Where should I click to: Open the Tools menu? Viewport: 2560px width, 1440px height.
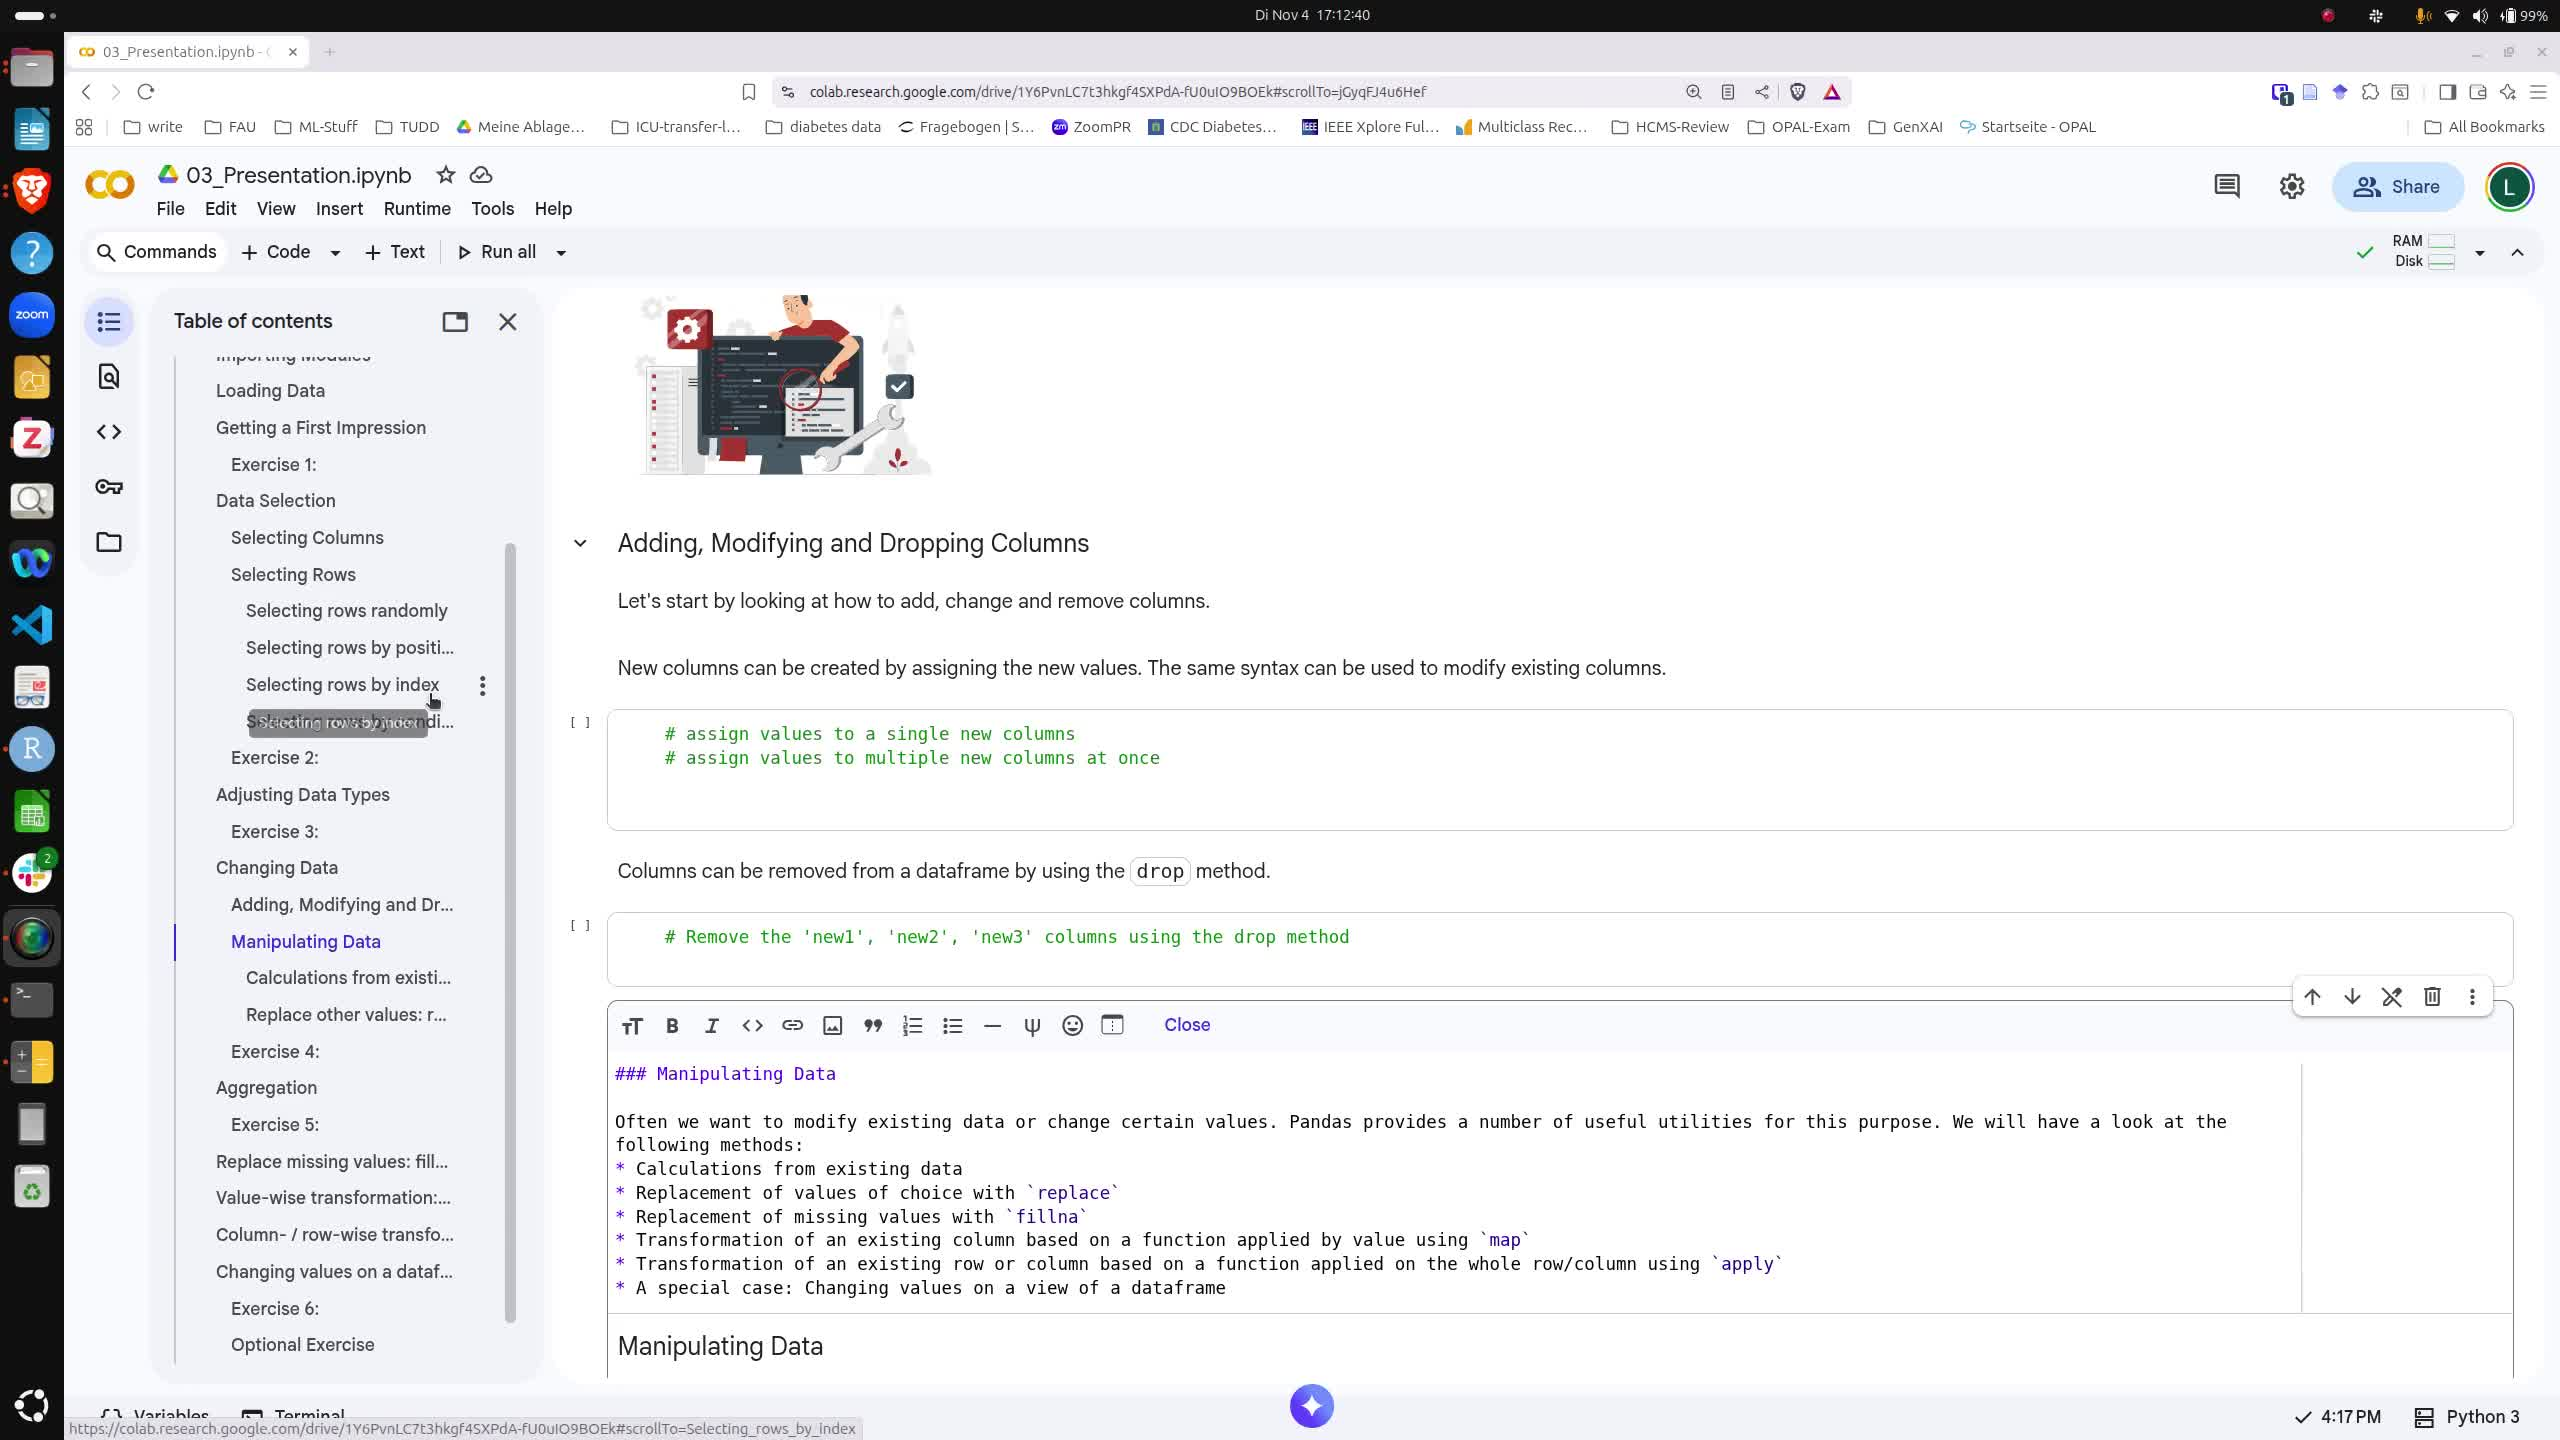(493, 209)
